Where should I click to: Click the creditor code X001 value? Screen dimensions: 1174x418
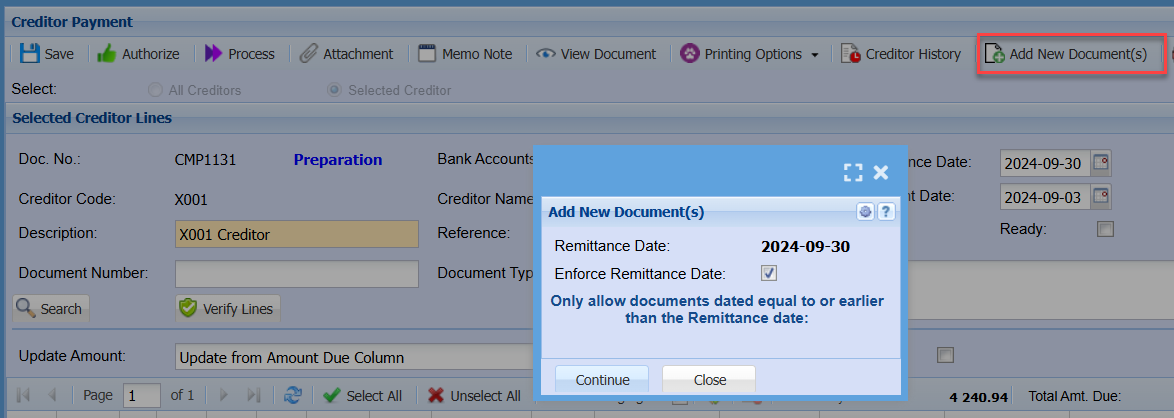point(191,199)
